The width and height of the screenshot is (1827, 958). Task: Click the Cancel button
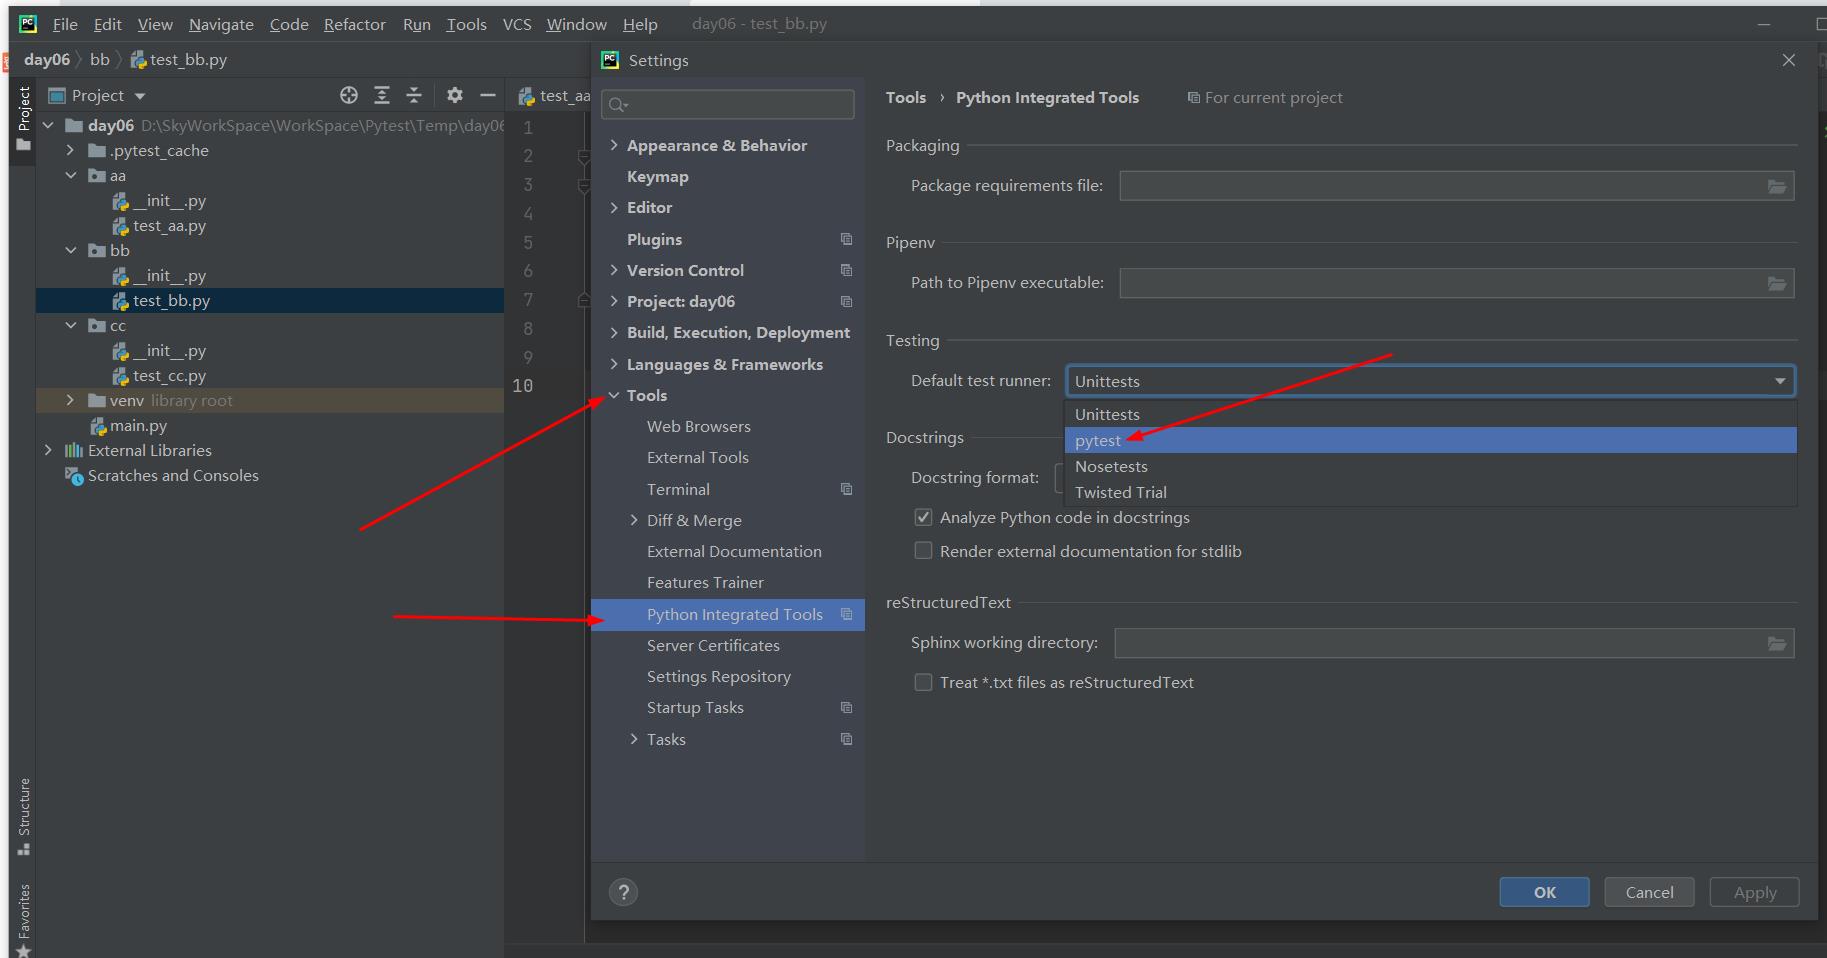[x=1649, y=892]
